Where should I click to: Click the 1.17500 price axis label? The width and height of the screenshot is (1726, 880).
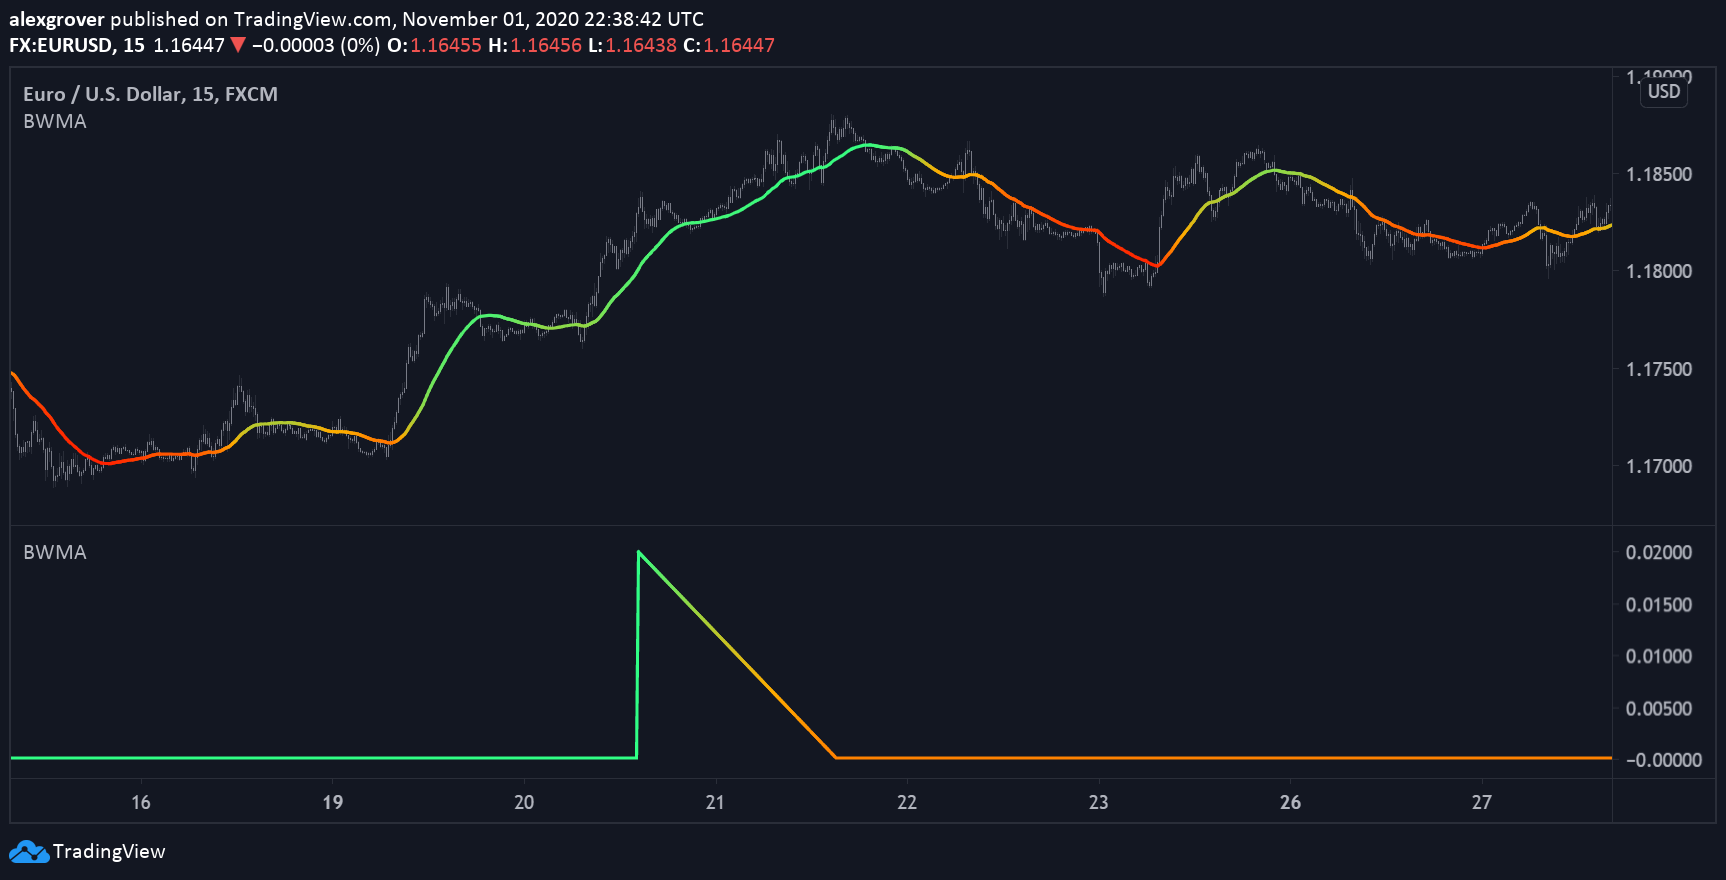tap(1659, 369)
